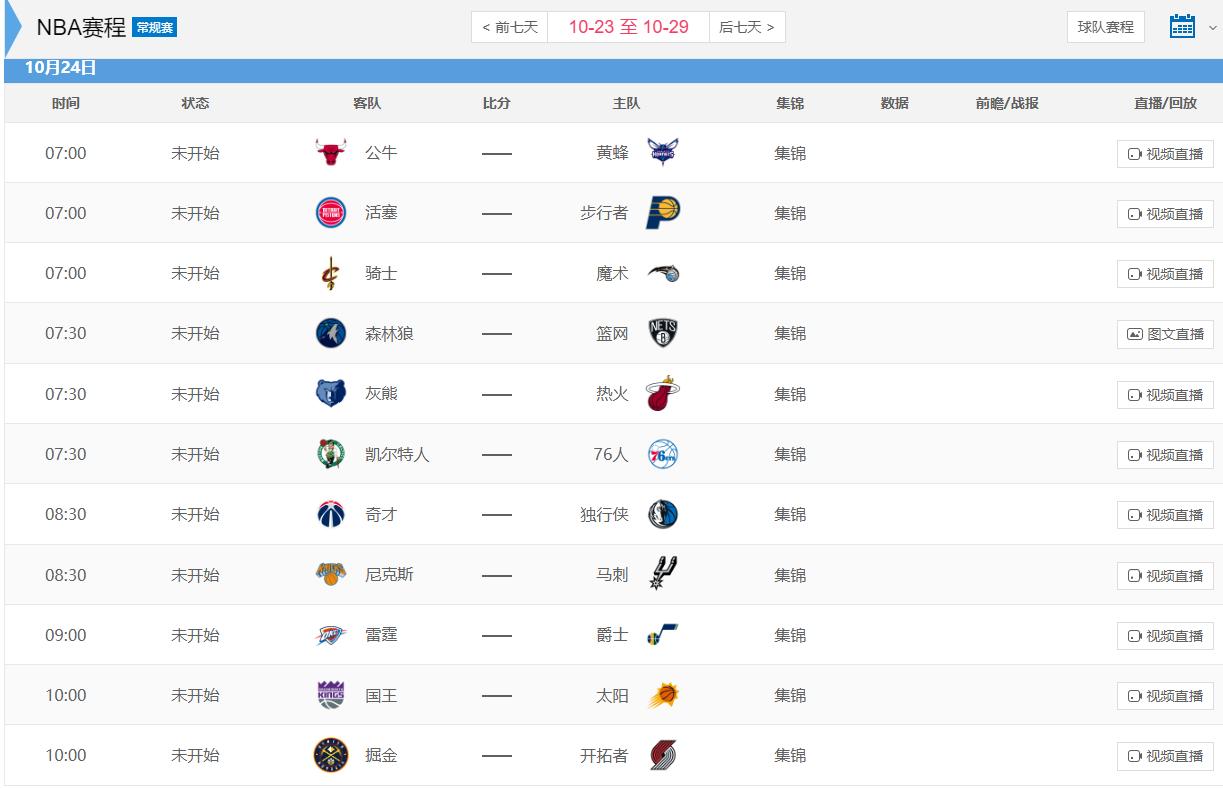Watch video live for Knicks vs Spurs
The image size is (1223, 788).
coord(1165,576)
